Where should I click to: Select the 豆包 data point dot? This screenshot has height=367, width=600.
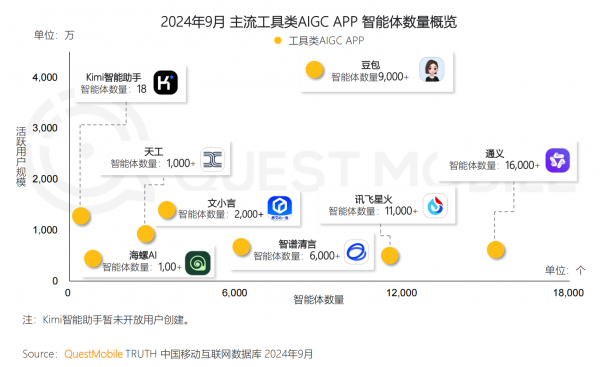pos(315,70)
